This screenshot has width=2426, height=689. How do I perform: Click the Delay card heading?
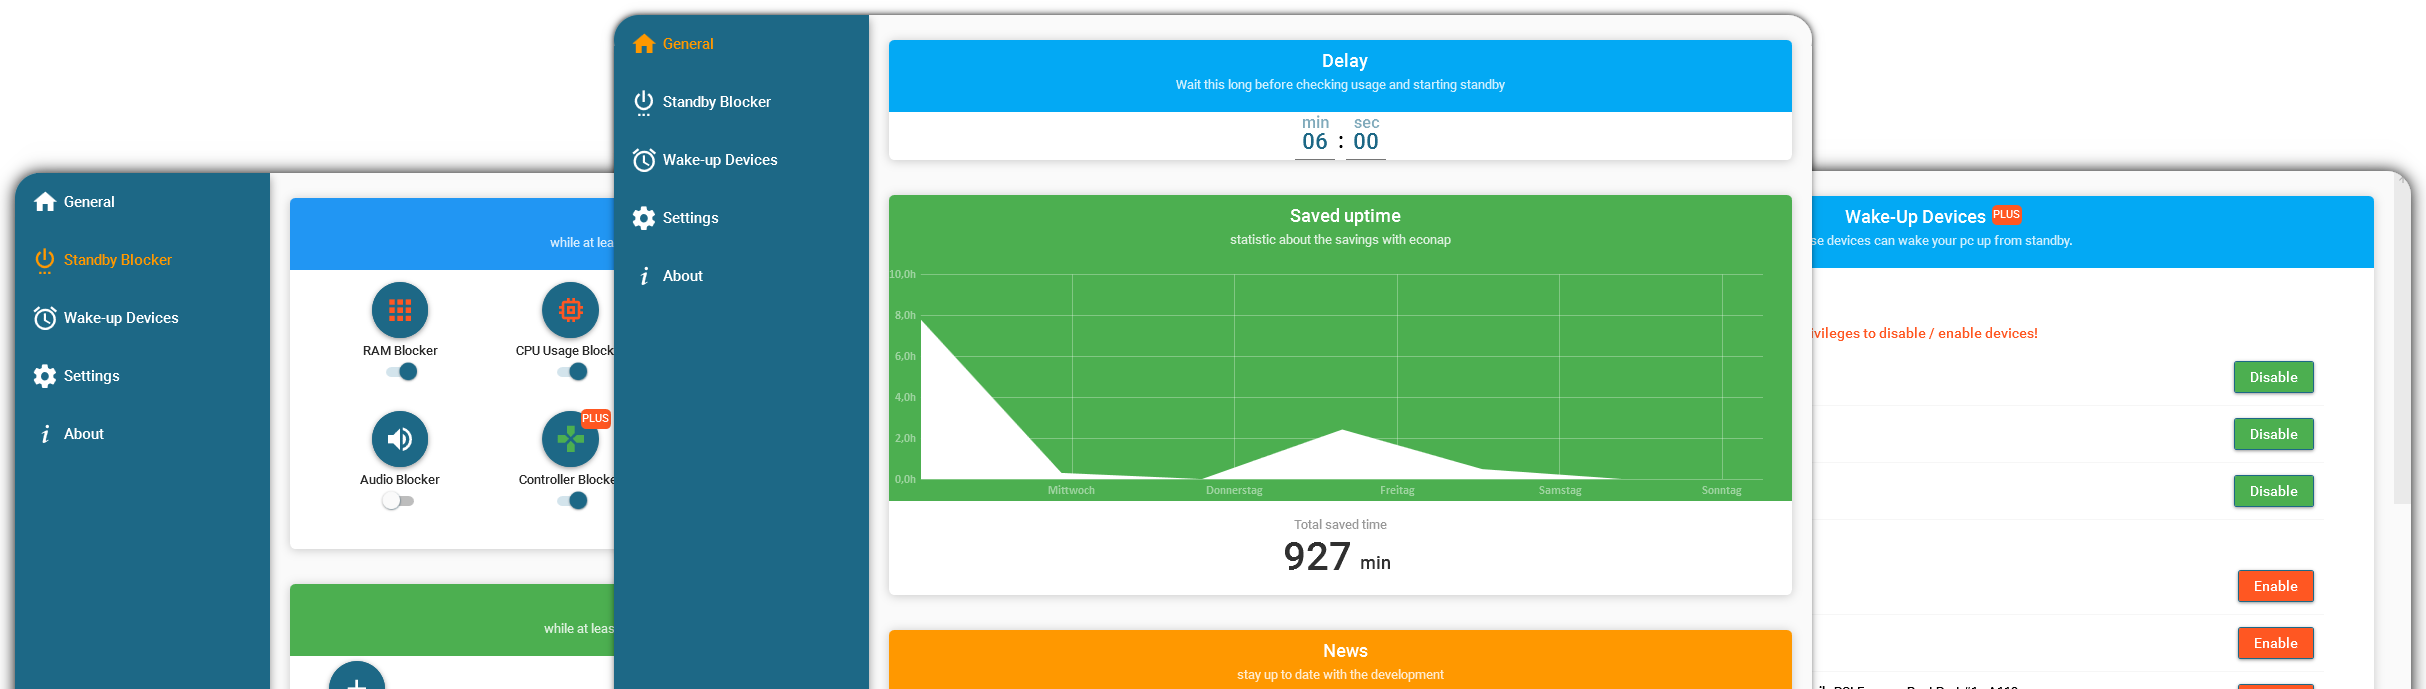coord(1344,61)
